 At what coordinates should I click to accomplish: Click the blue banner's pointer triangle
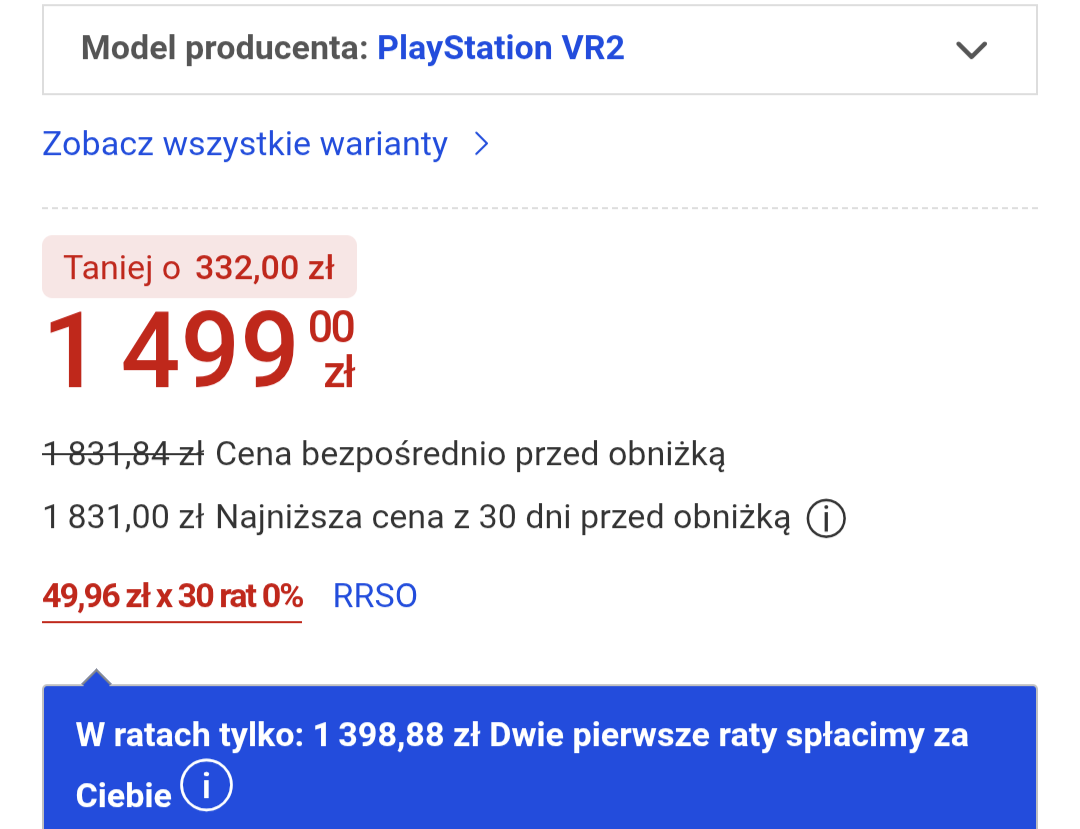click(x=96, y=677)
